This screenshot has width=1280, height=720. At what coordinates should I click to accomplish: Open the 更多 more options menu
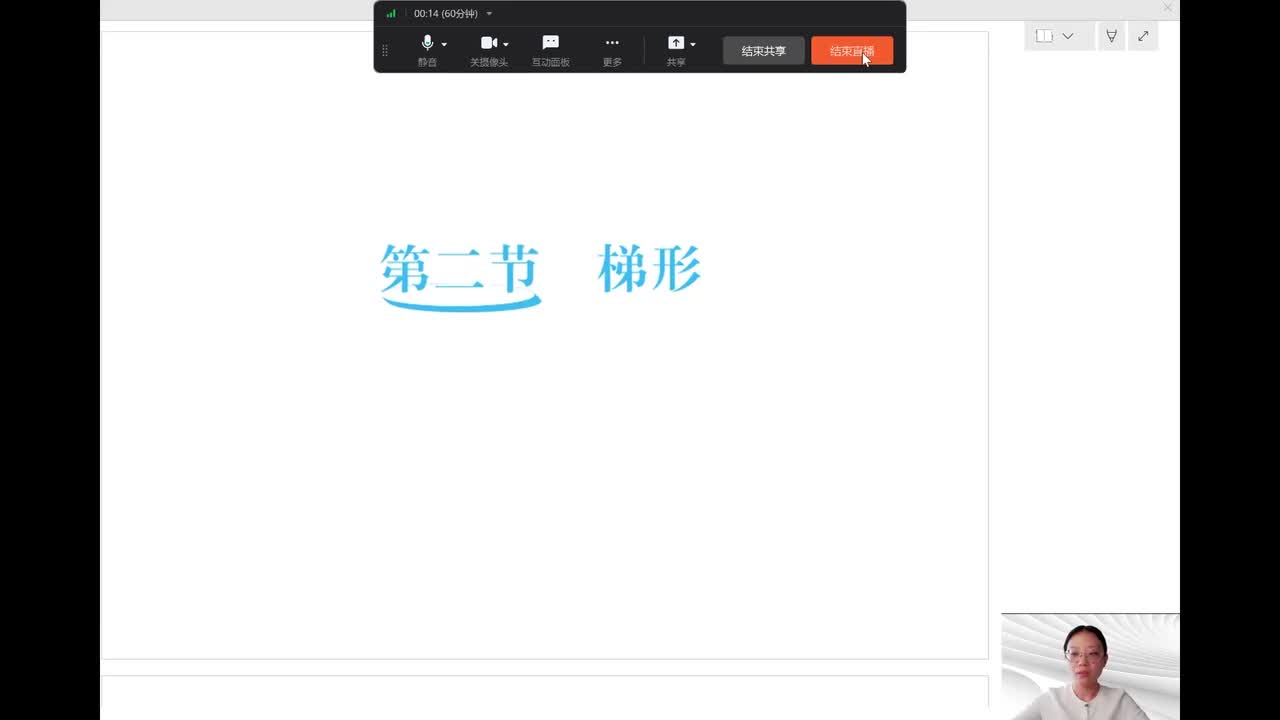tap(612, 50)
